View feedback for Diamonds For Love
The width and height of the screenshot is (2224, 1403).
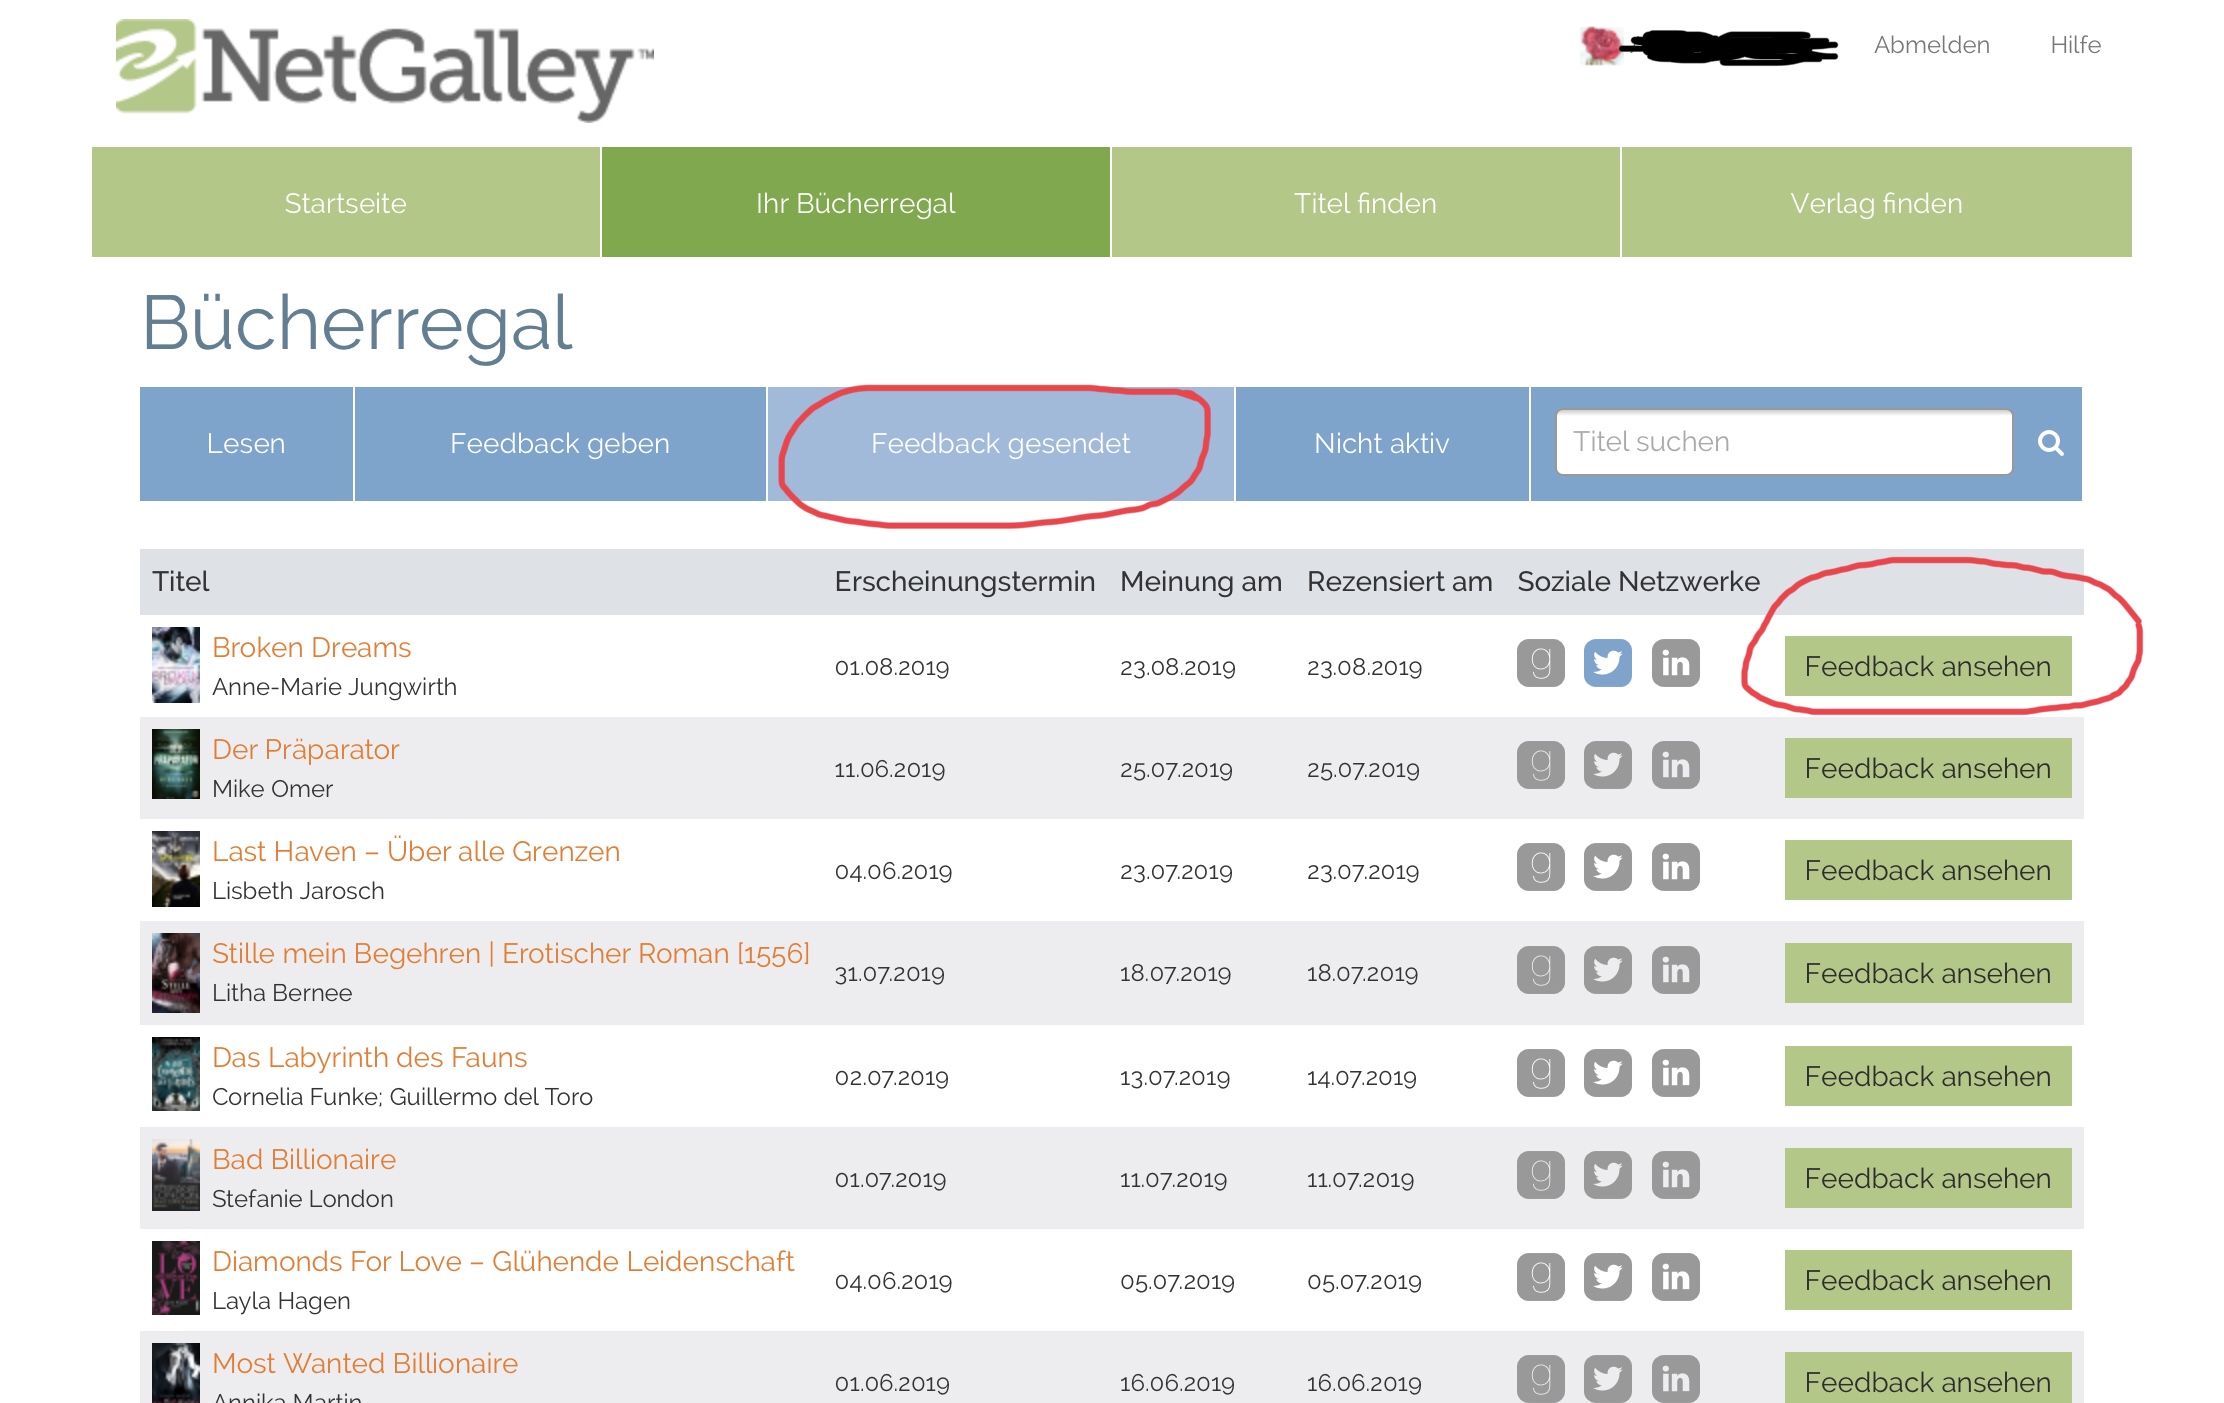[x=1928, y=1280]
